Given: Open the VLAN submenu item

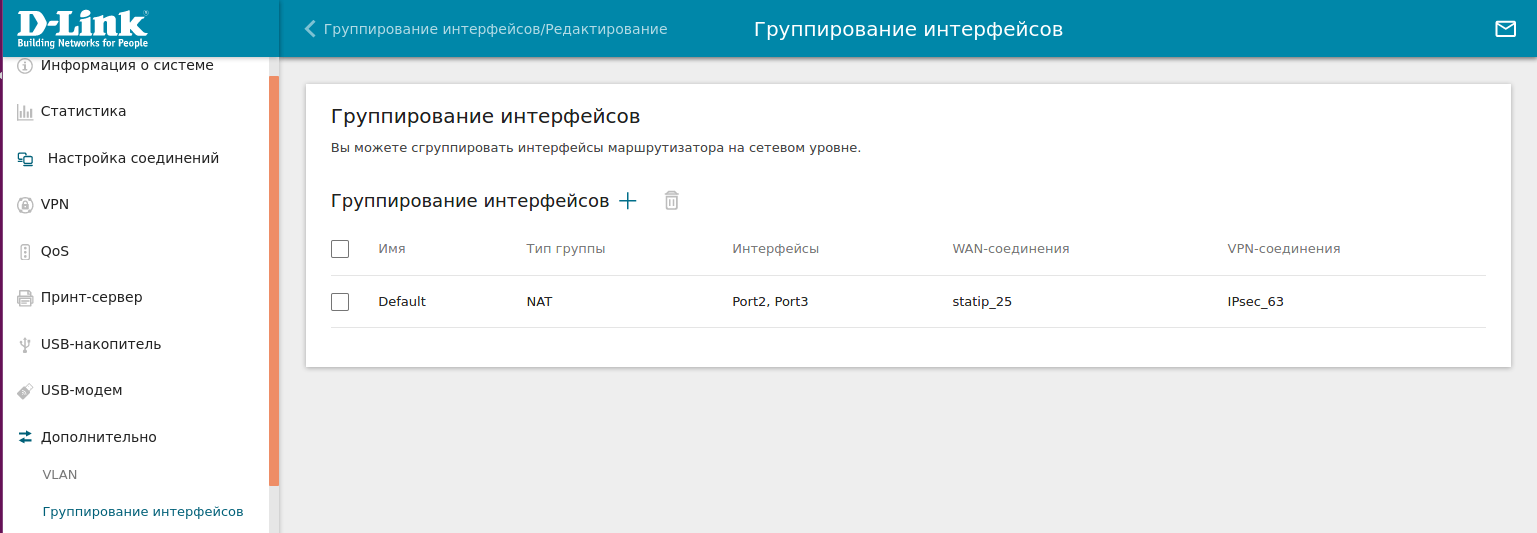Looking at the screenshot, I should (x=60, y=475).
